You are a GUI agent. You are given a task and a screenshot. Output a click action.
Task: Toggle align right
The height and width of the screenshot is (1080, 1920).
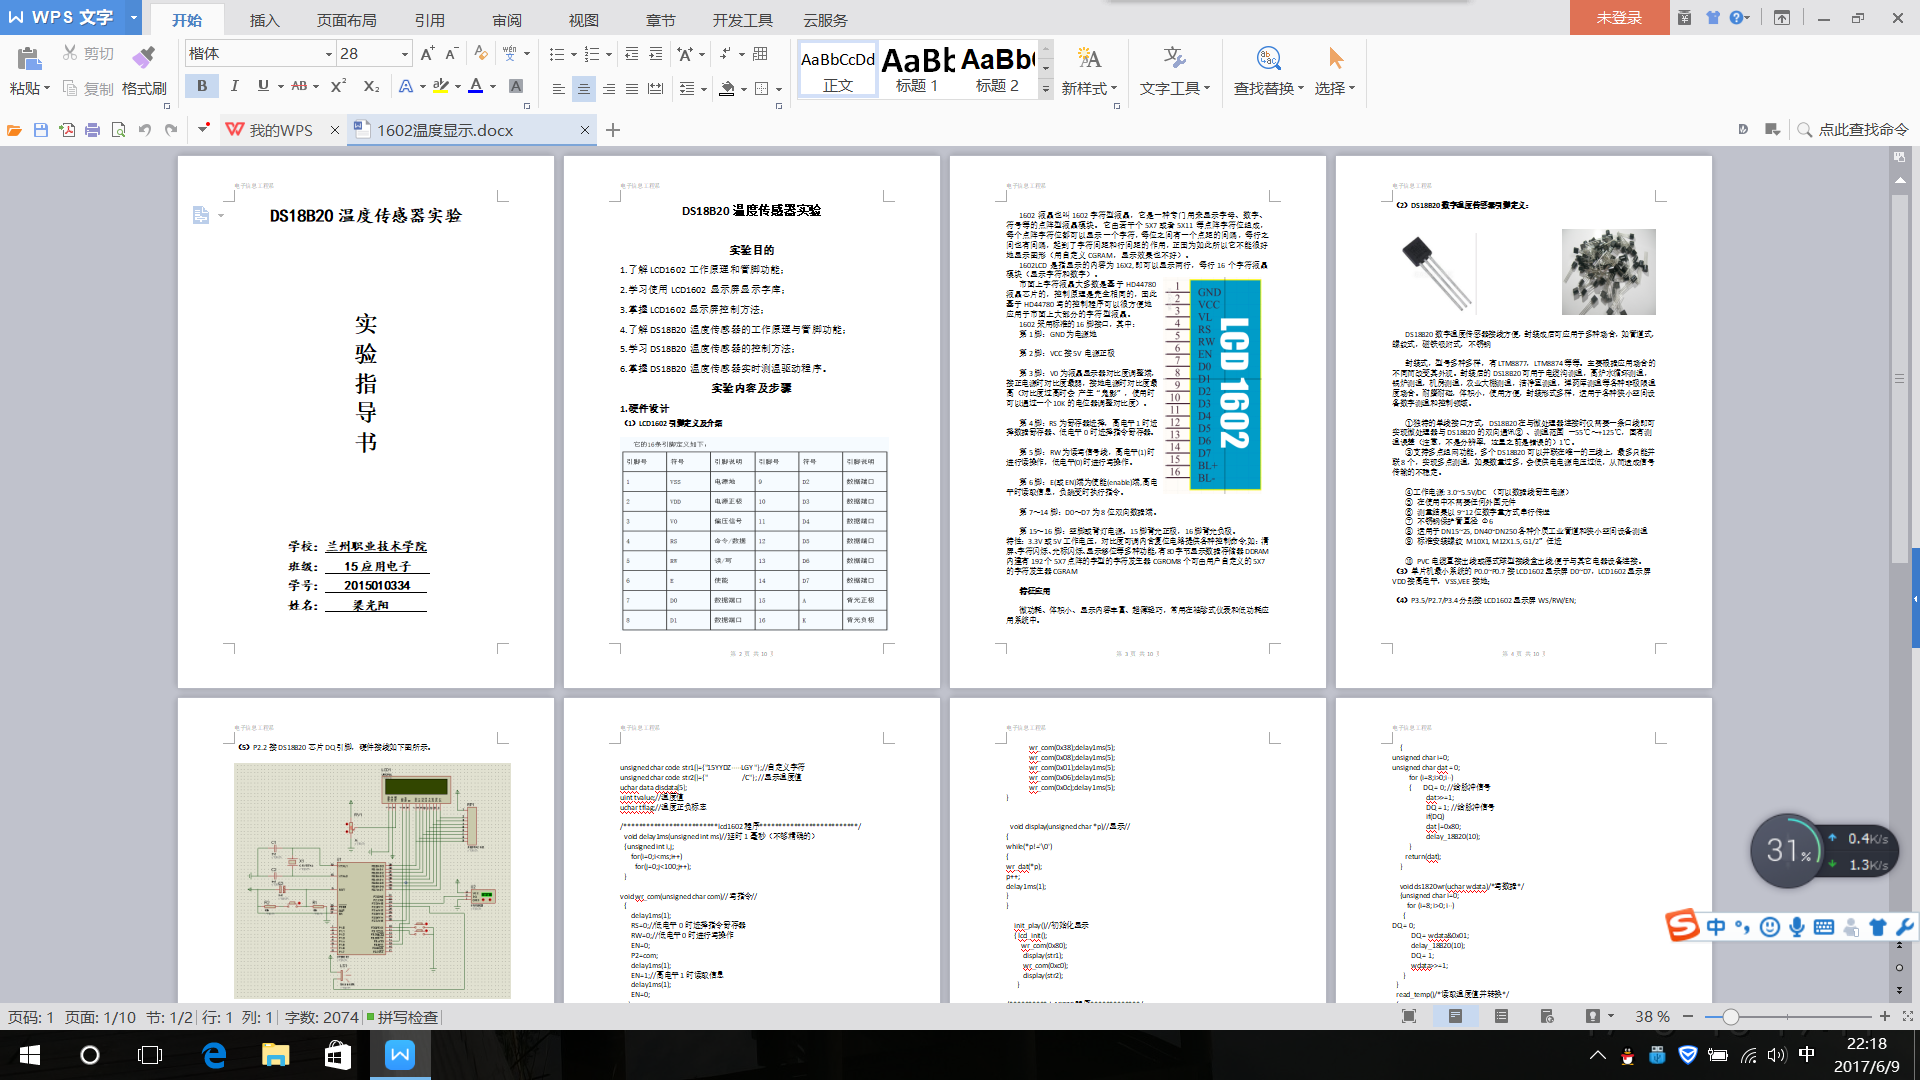(608, 89)
